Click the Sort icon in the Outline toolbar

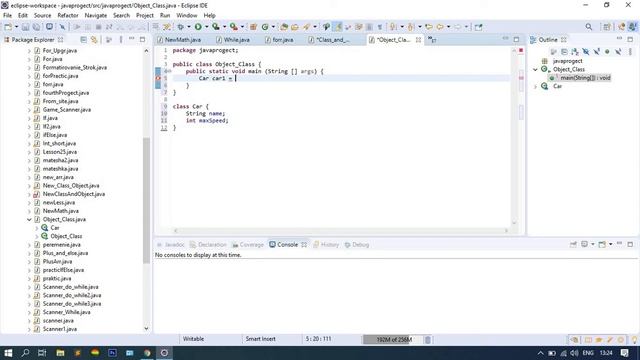575,52
